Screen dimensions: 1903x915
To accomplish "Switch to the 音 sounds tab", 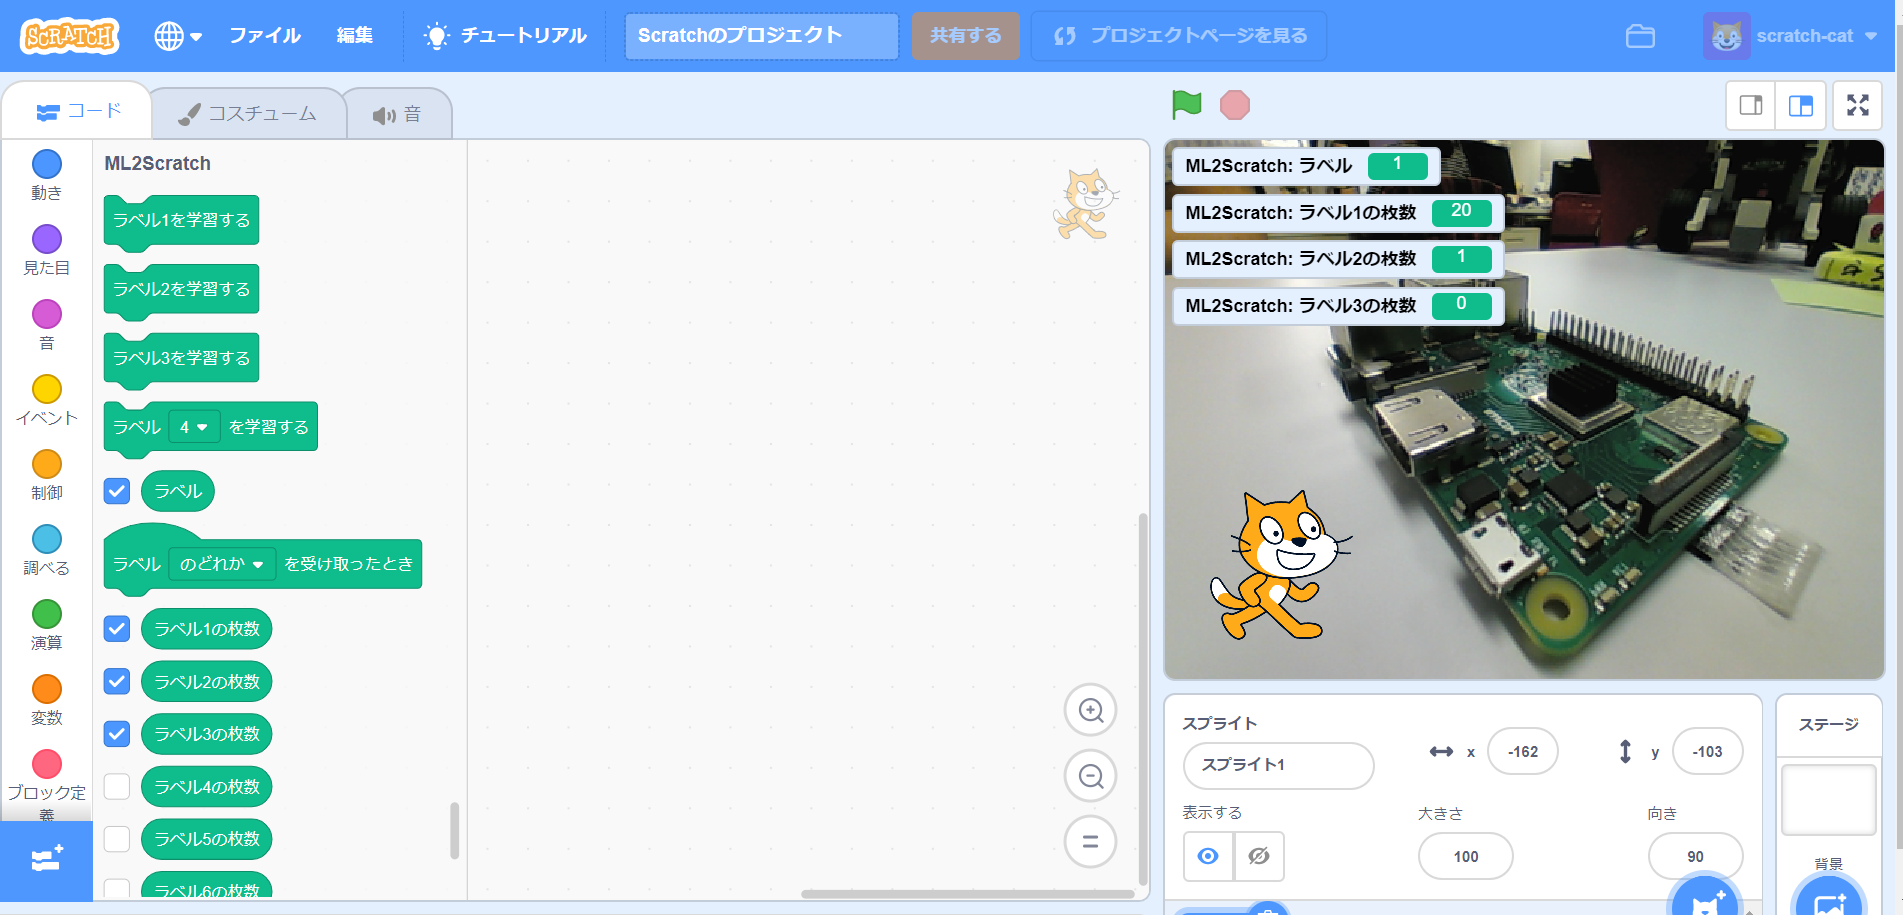I will [398, 114].
